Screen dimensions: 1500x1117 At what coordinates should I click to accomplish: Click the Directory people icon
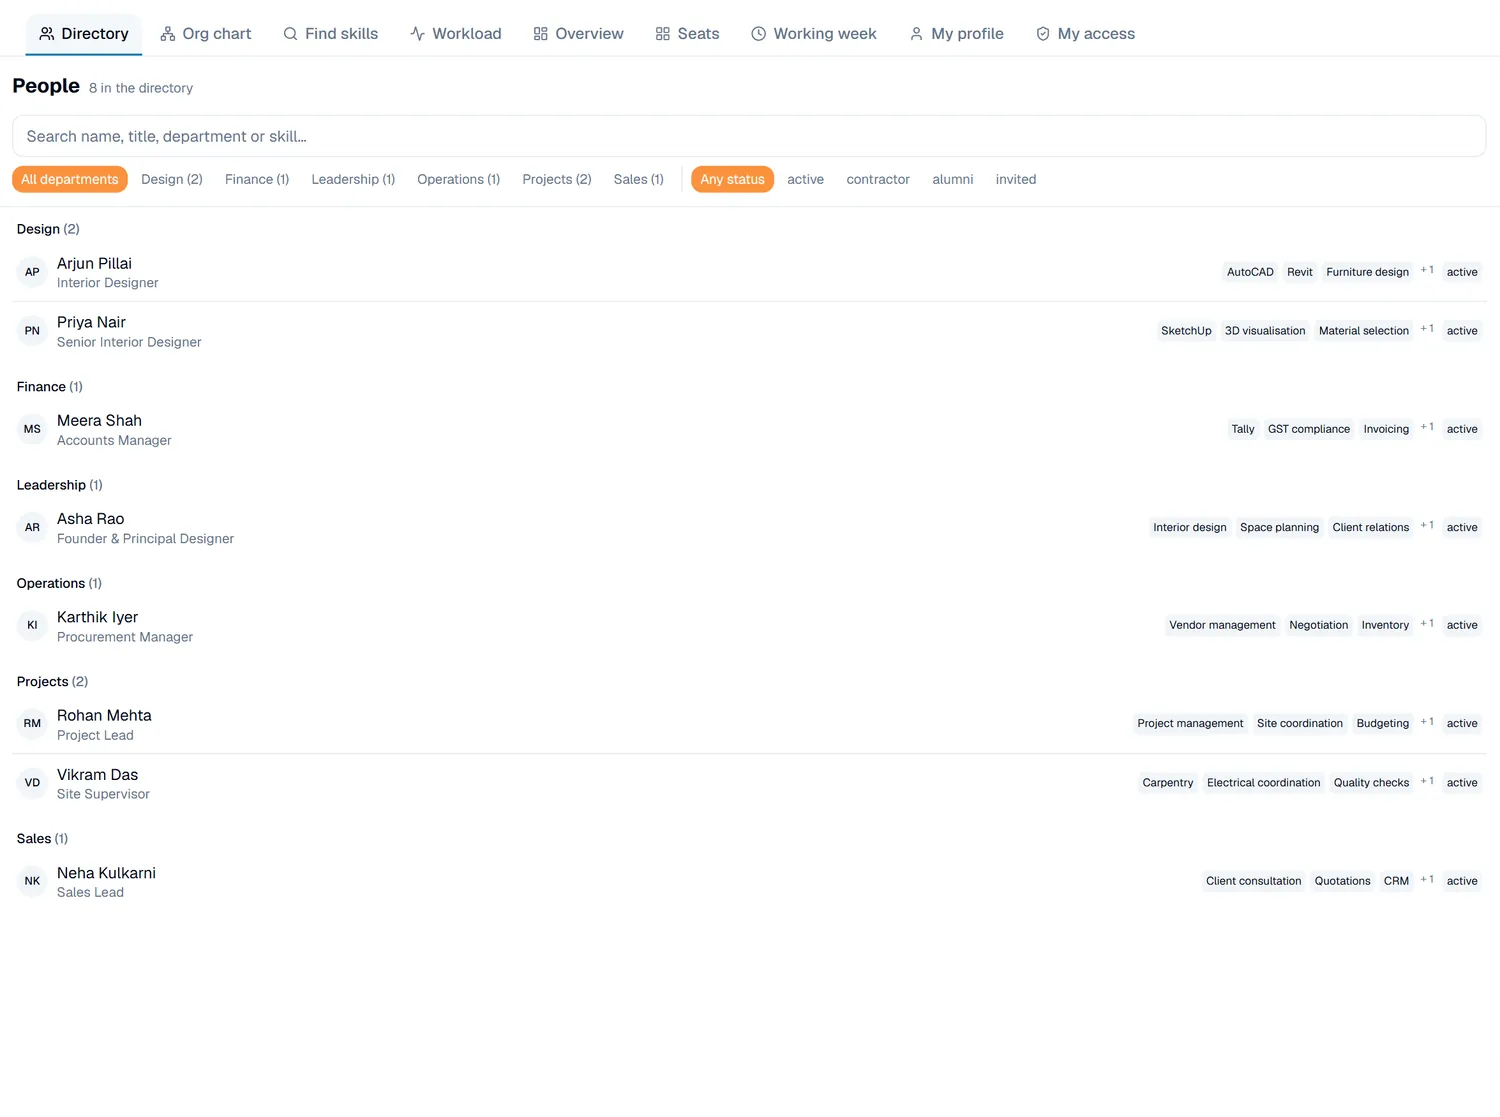click(47, 34)
